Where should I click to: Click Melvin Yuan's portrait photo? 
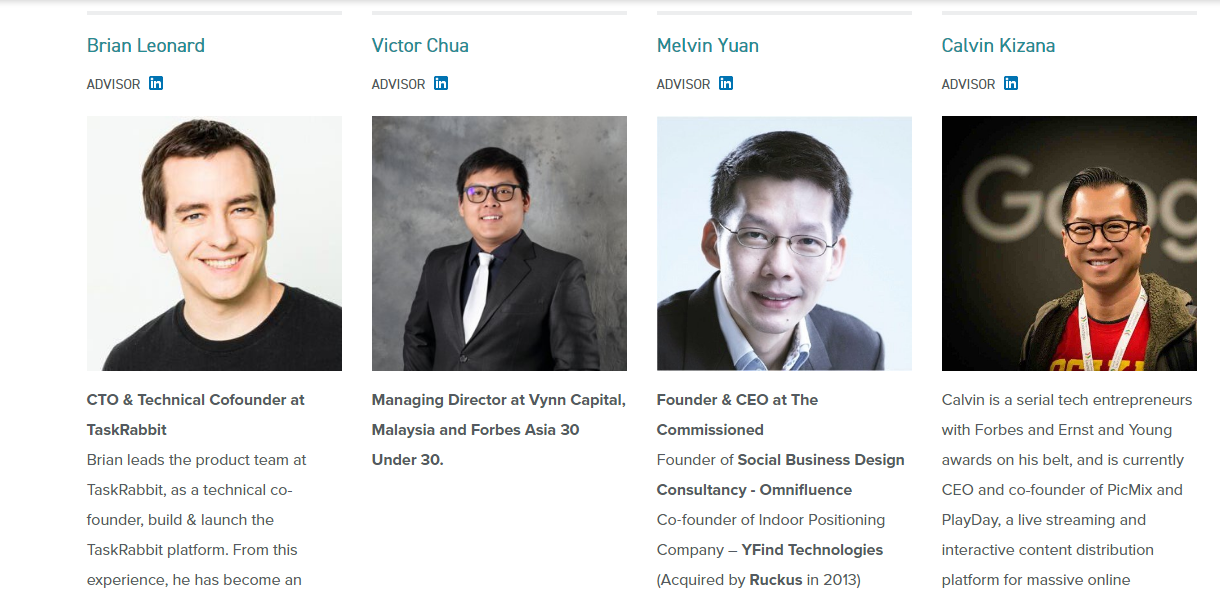click(x=784, y=243)
